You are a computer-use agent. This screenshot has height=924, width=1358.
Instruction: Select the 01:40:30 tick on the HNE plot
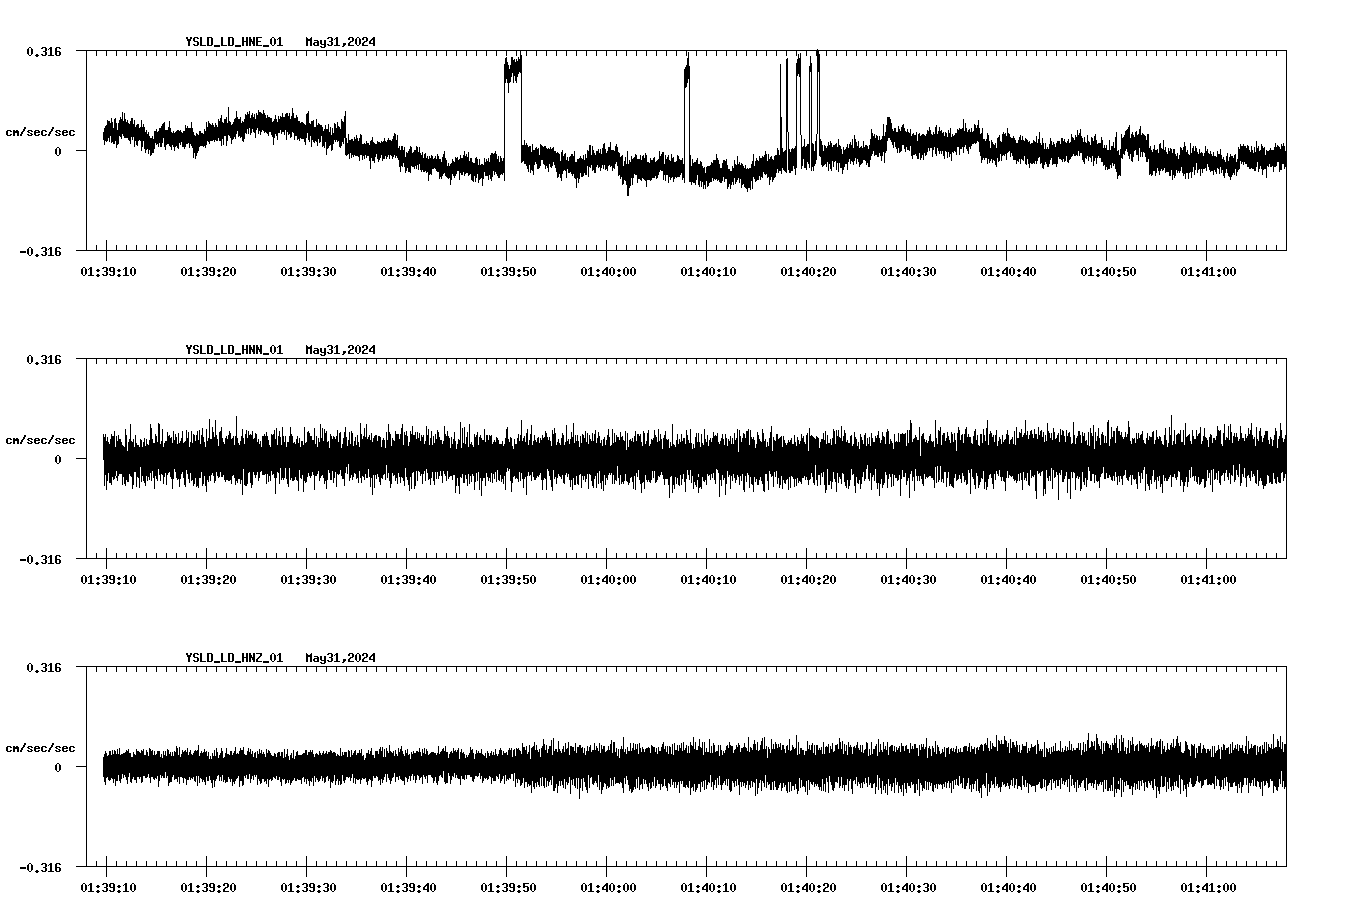[x=906, y=270]
